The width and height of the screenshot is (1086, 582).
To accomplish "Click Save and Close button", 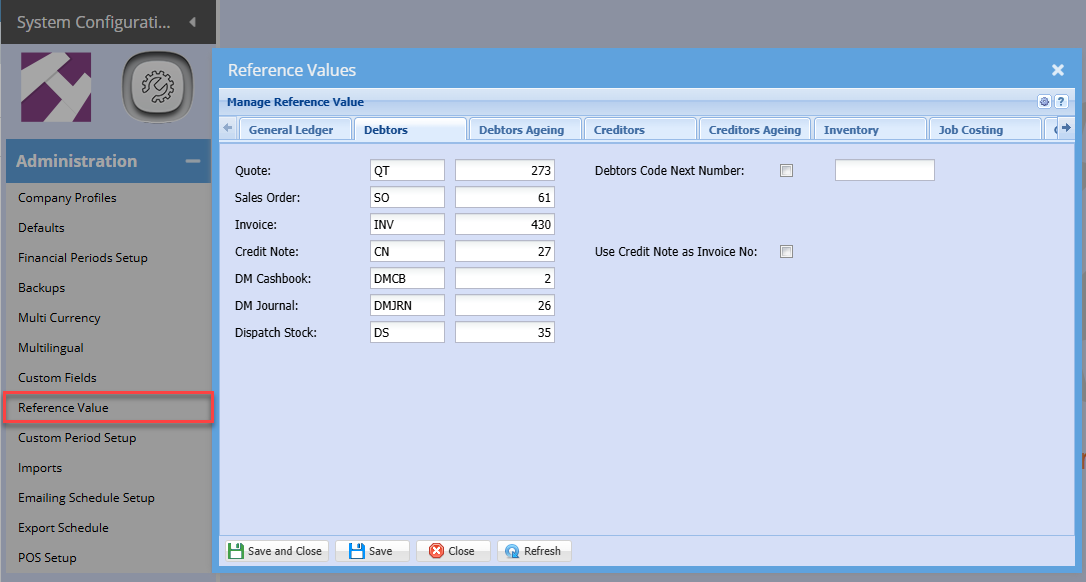I will pos(275,551).
